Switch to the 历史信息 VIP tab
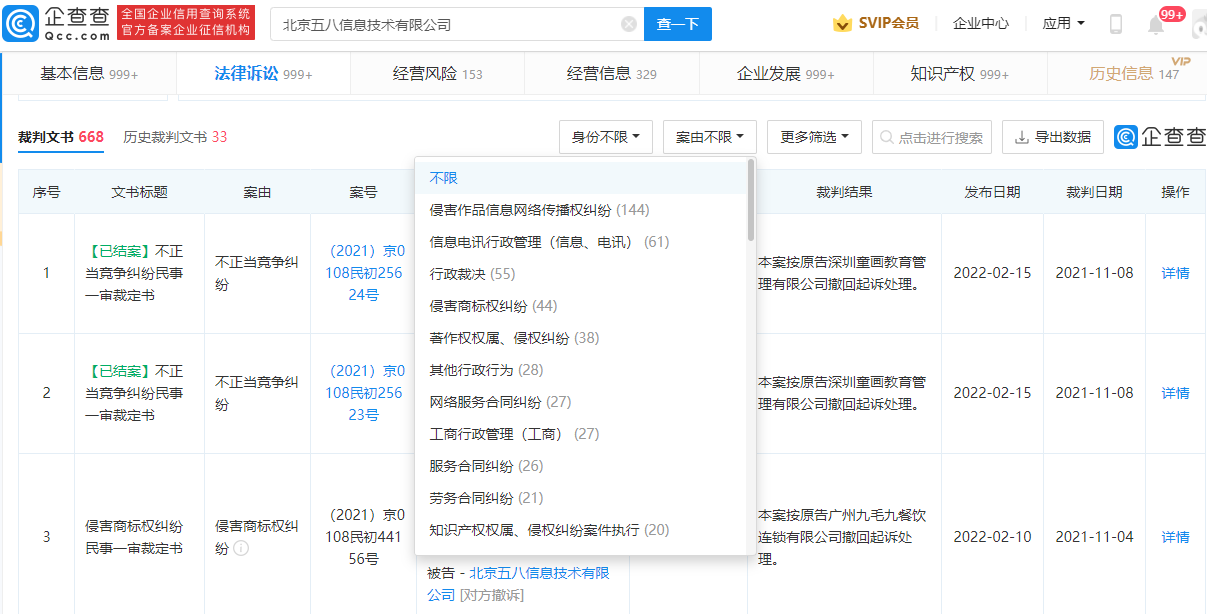Viewport: 1207px width, 614px height. coord(1133,74)
